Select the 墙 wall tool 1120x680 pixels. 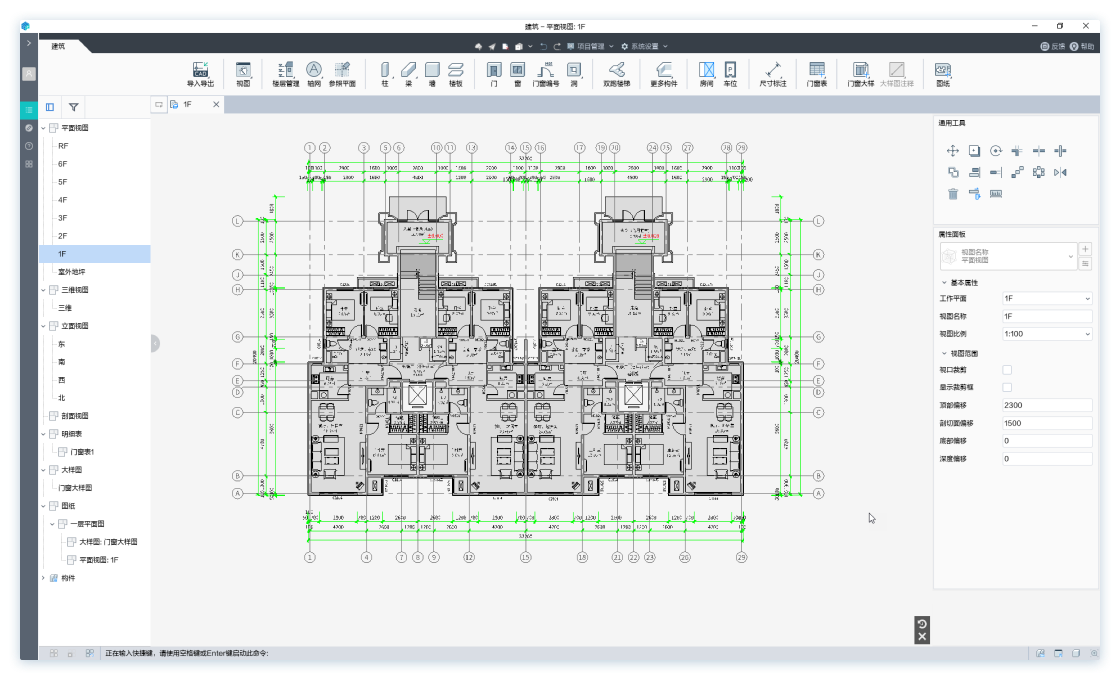(432, 74)
